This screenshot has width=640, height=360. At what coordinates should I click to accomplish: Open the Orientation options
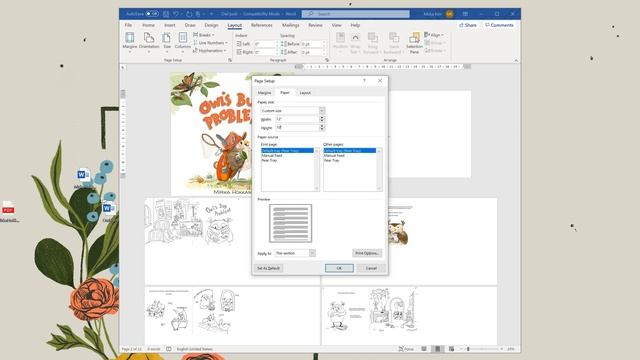(x=149, y=42)
